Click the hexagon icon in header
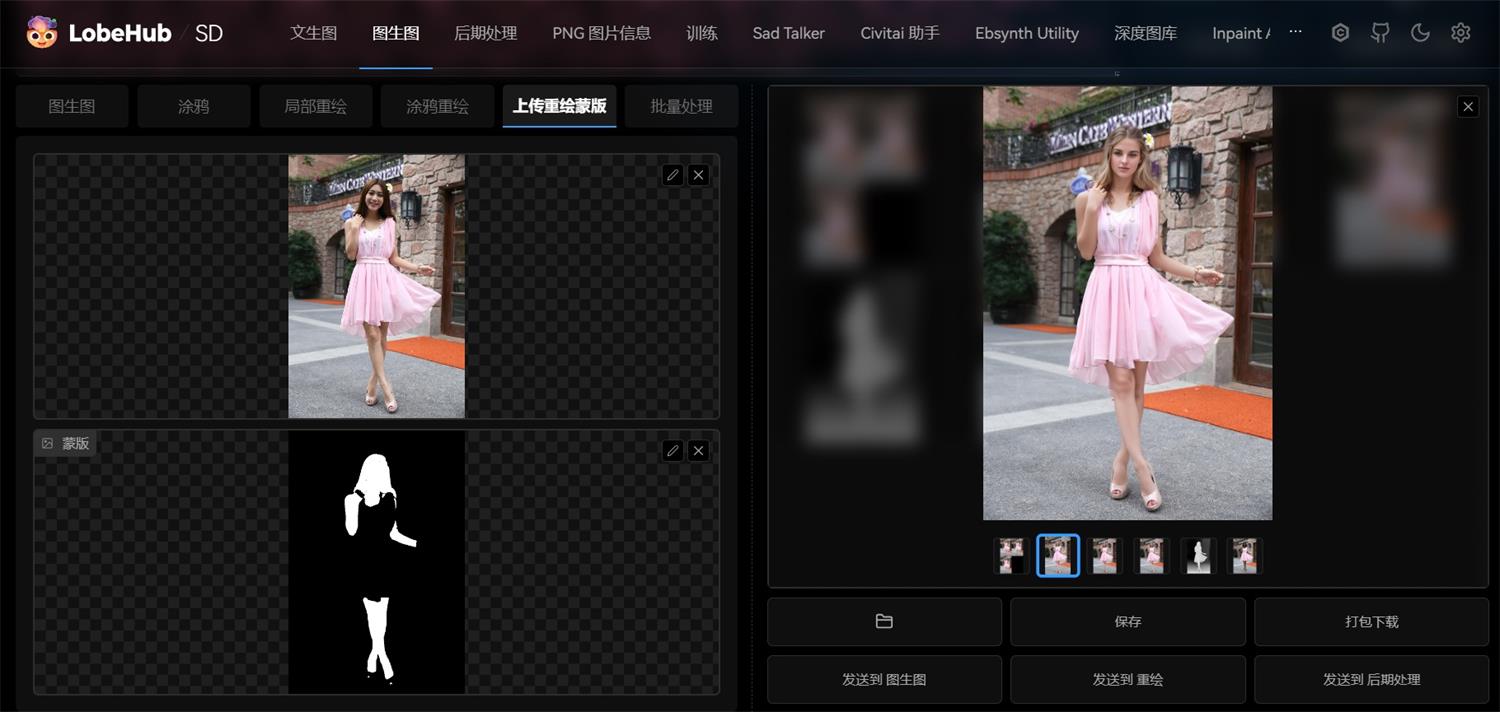The image size is (1500, 712). click(1340, 33)
